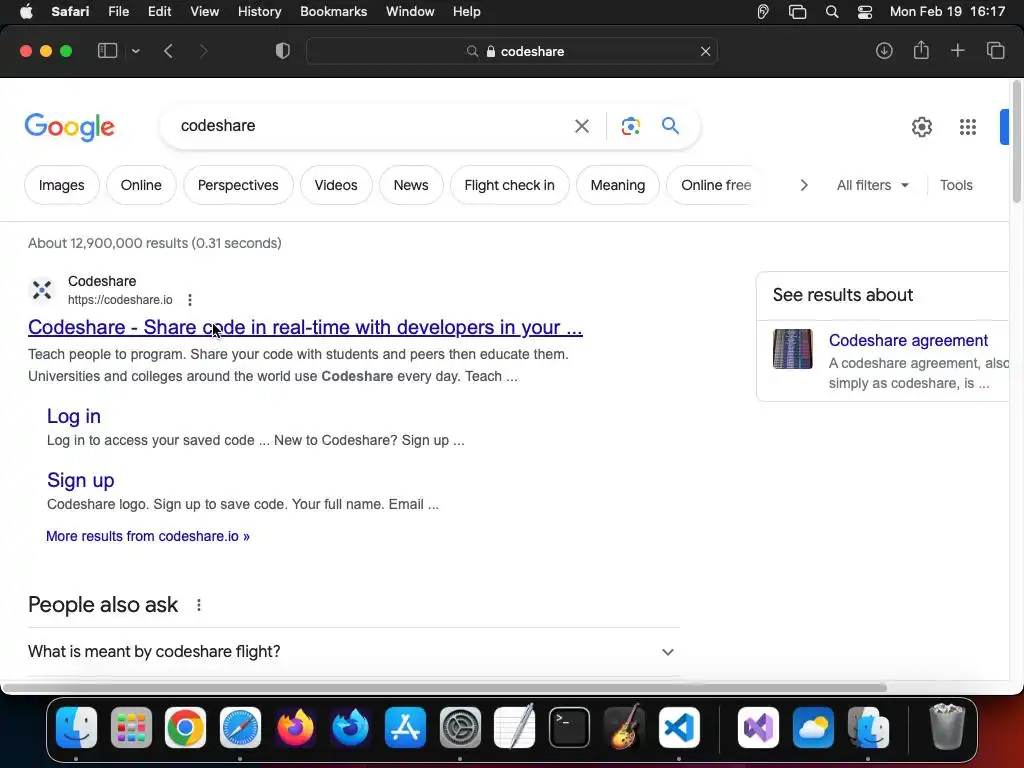
Task: Open System Settings from the Dock
Action: 460,728
